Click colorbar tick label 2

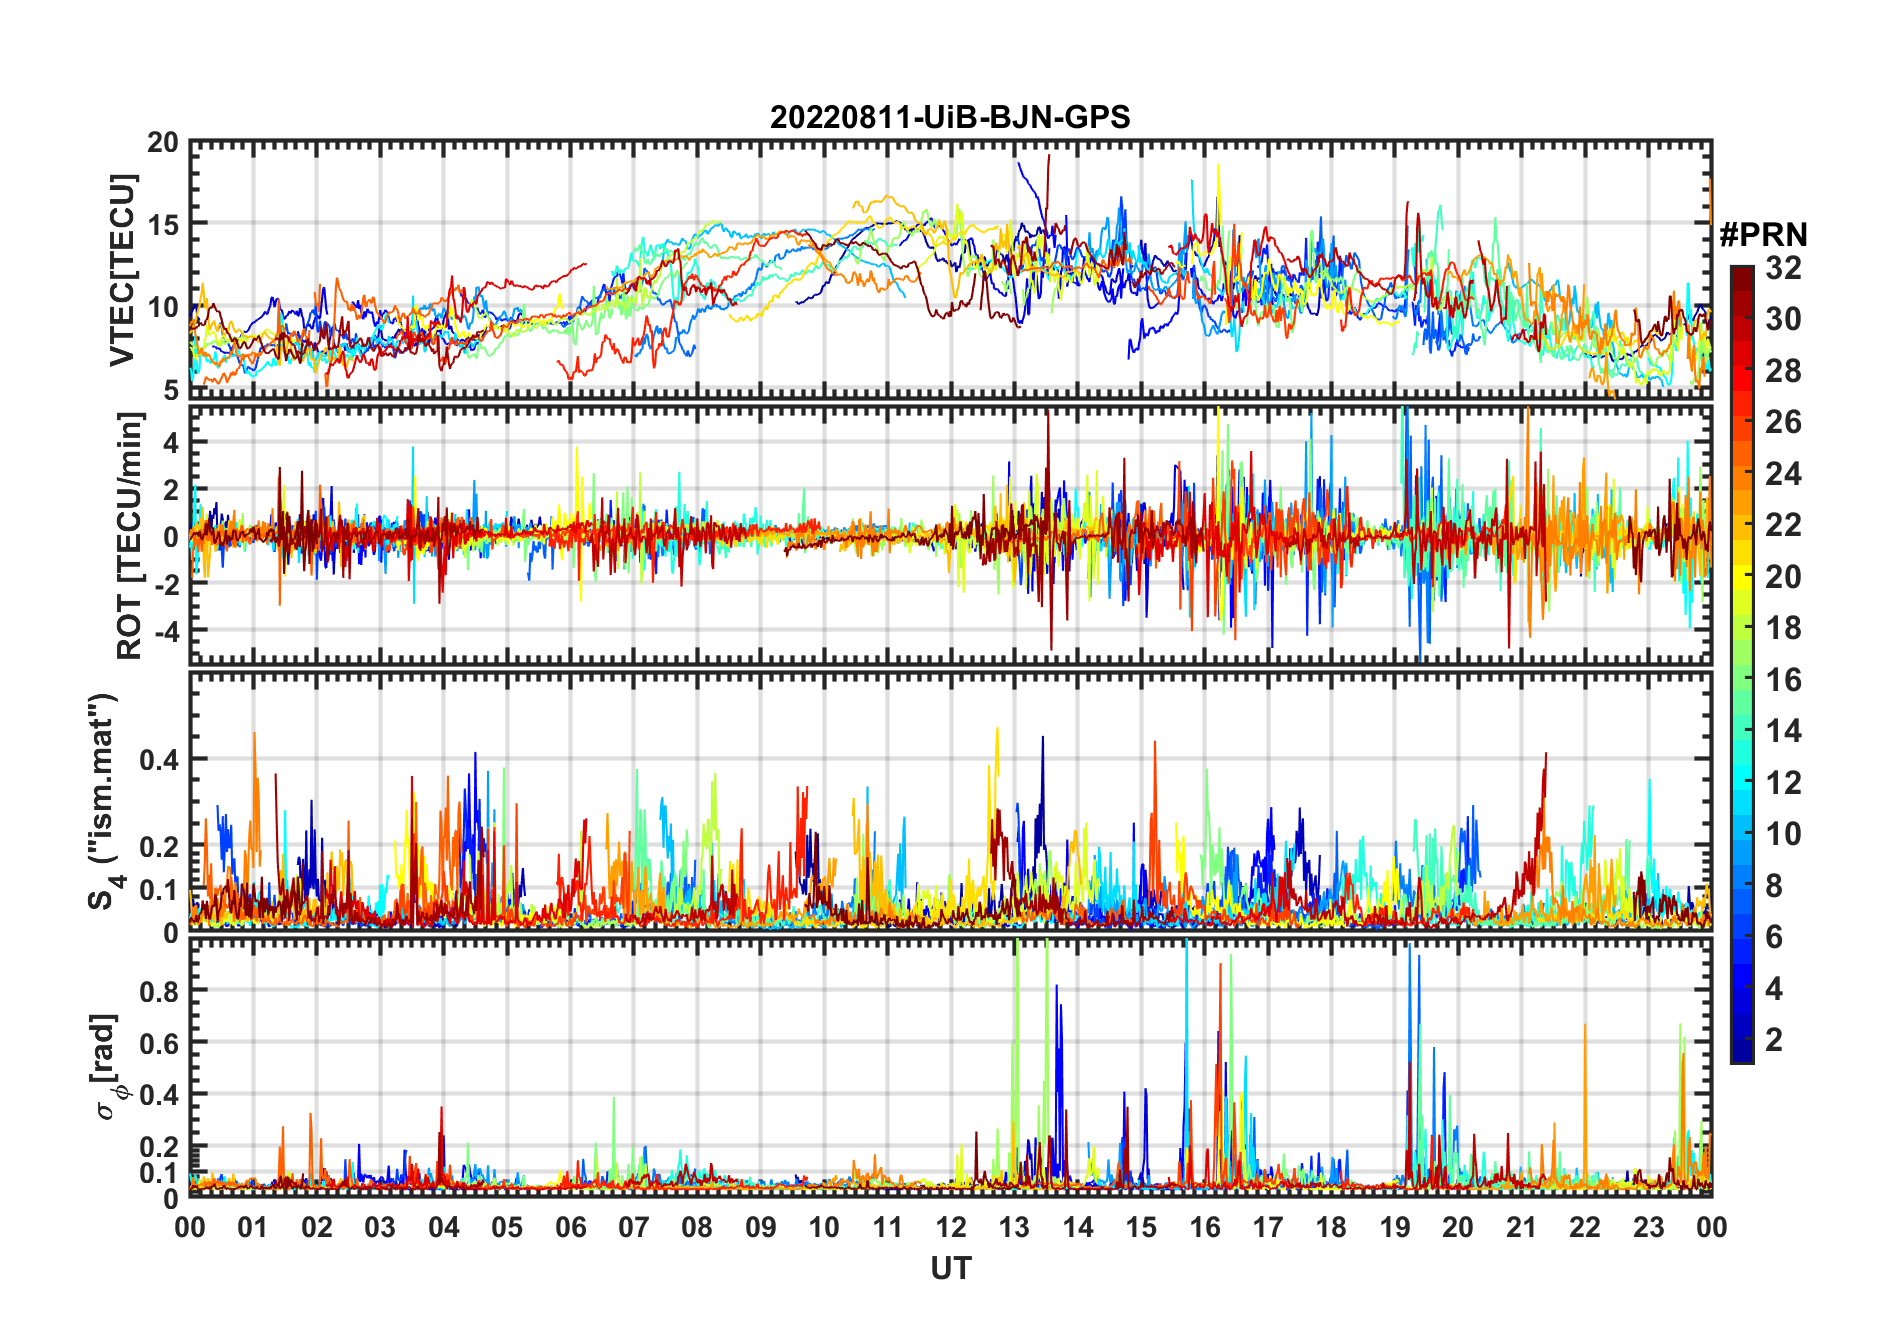[1774, 1040]
